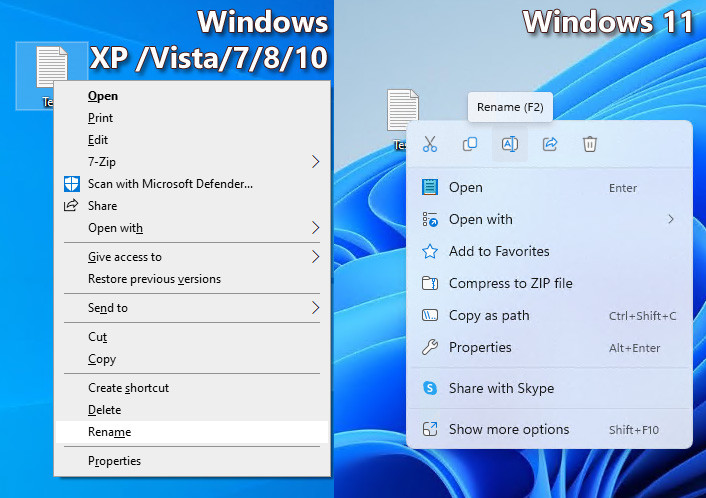Viewport: 706px width, 498px height.
Task: Click the Share icon in classic menu
Action: [x=71, y=206]
